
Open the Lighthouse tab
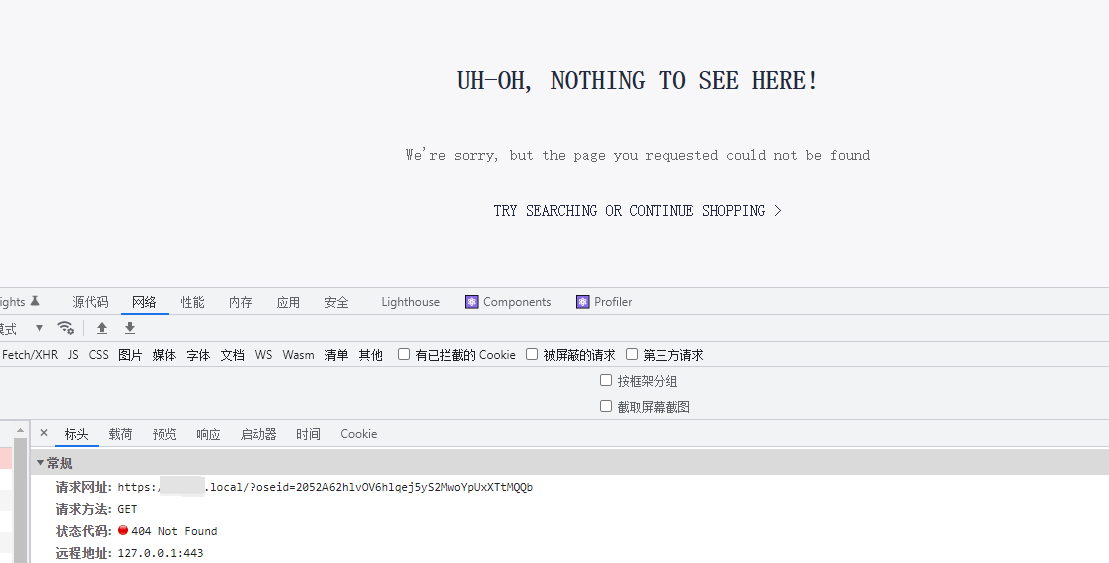click(x=411, y=302)
